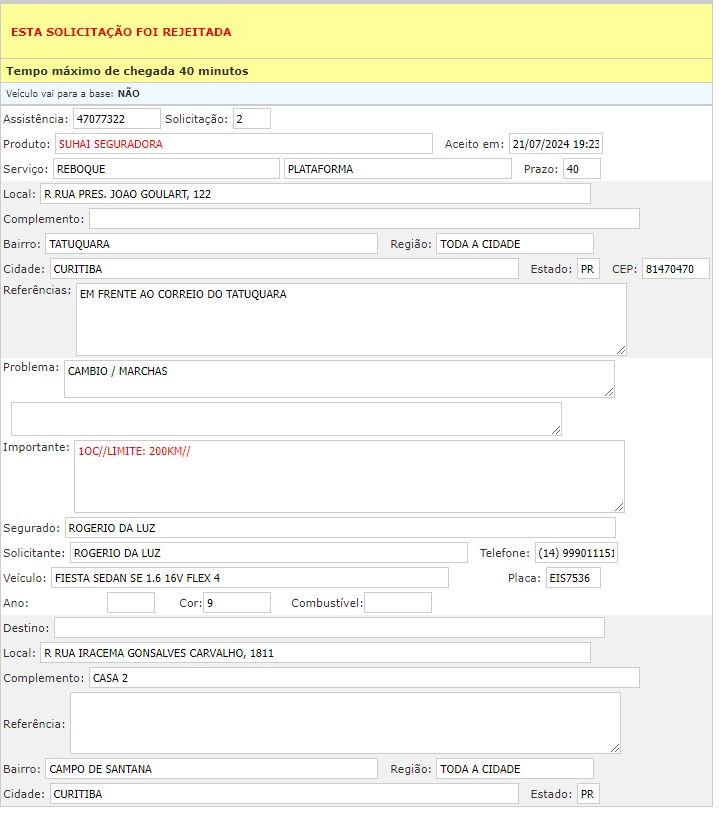Select the Segurado name field
This screenshot has height=825, width=727.
pos(340,528)
